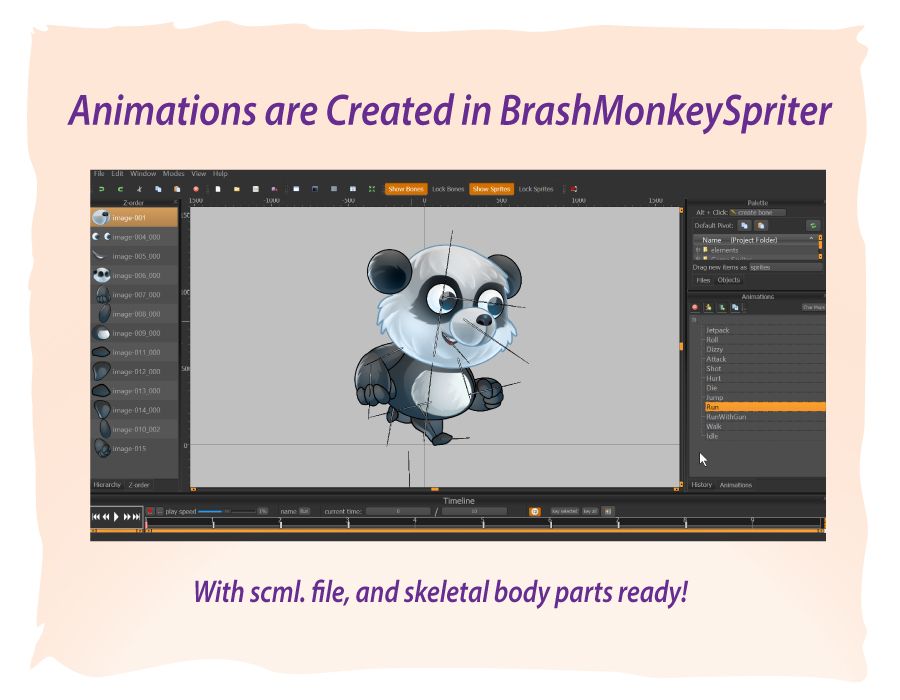Switch to the History tab
This screenshot has width=900, height=700.
click(x=701, y=485)
